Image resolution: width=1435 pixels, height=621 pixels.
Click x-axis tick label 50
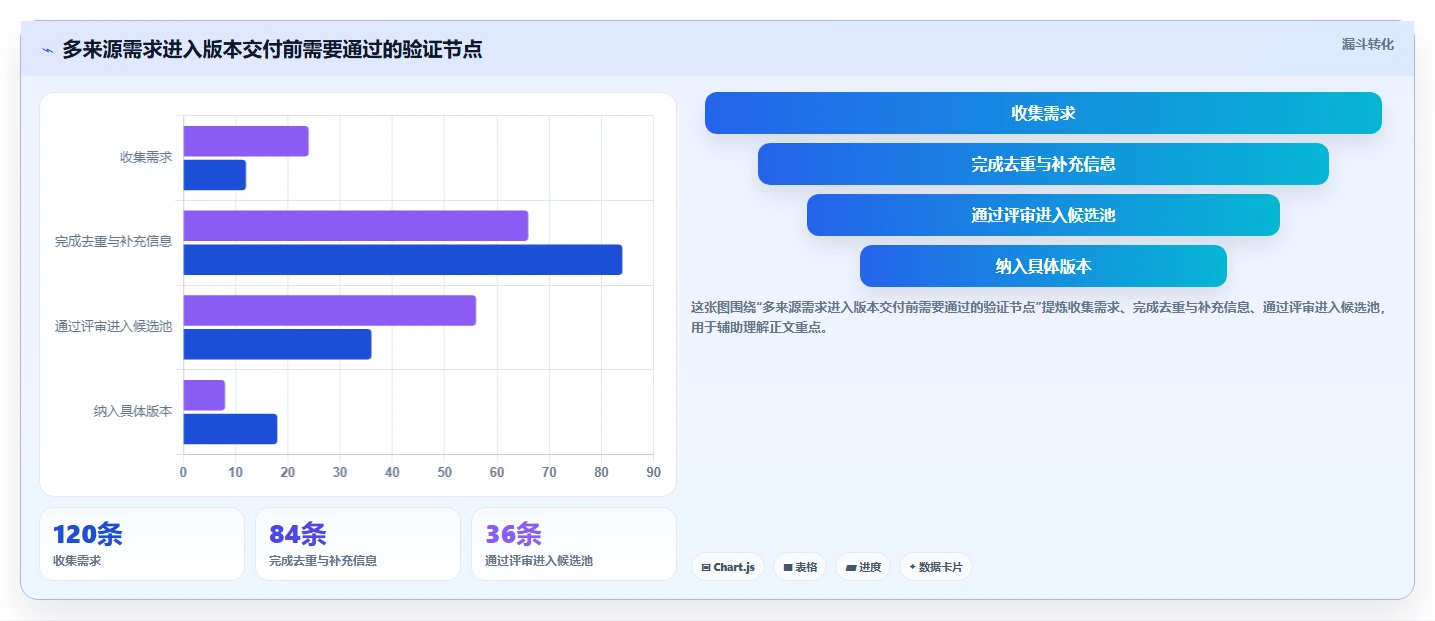click(x=444, y=473)
